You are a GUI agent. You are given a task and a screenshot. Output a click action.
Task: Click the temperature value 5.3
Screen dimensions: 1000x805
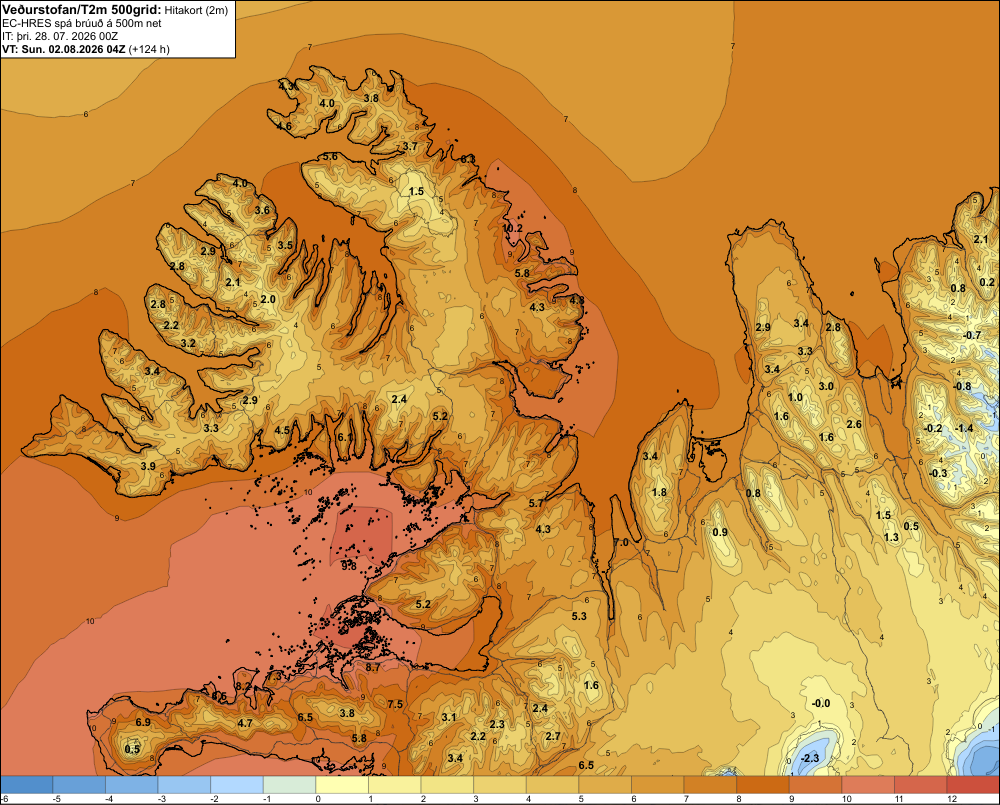(579, 616)
